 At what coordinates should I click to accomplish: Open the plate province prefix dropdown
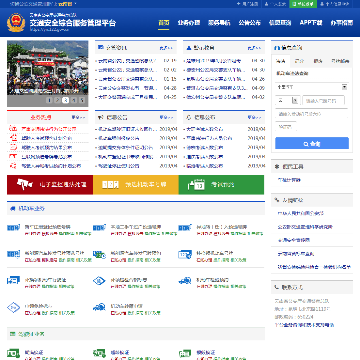pos(288,100)
